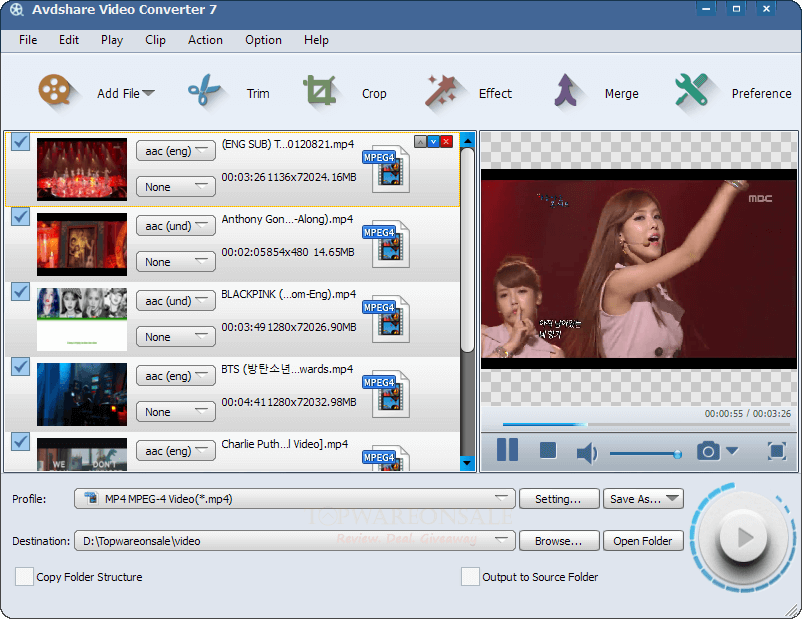Start conversion with the big play button
The width and height of the screenshot is (802, 619).
(743, 537)
